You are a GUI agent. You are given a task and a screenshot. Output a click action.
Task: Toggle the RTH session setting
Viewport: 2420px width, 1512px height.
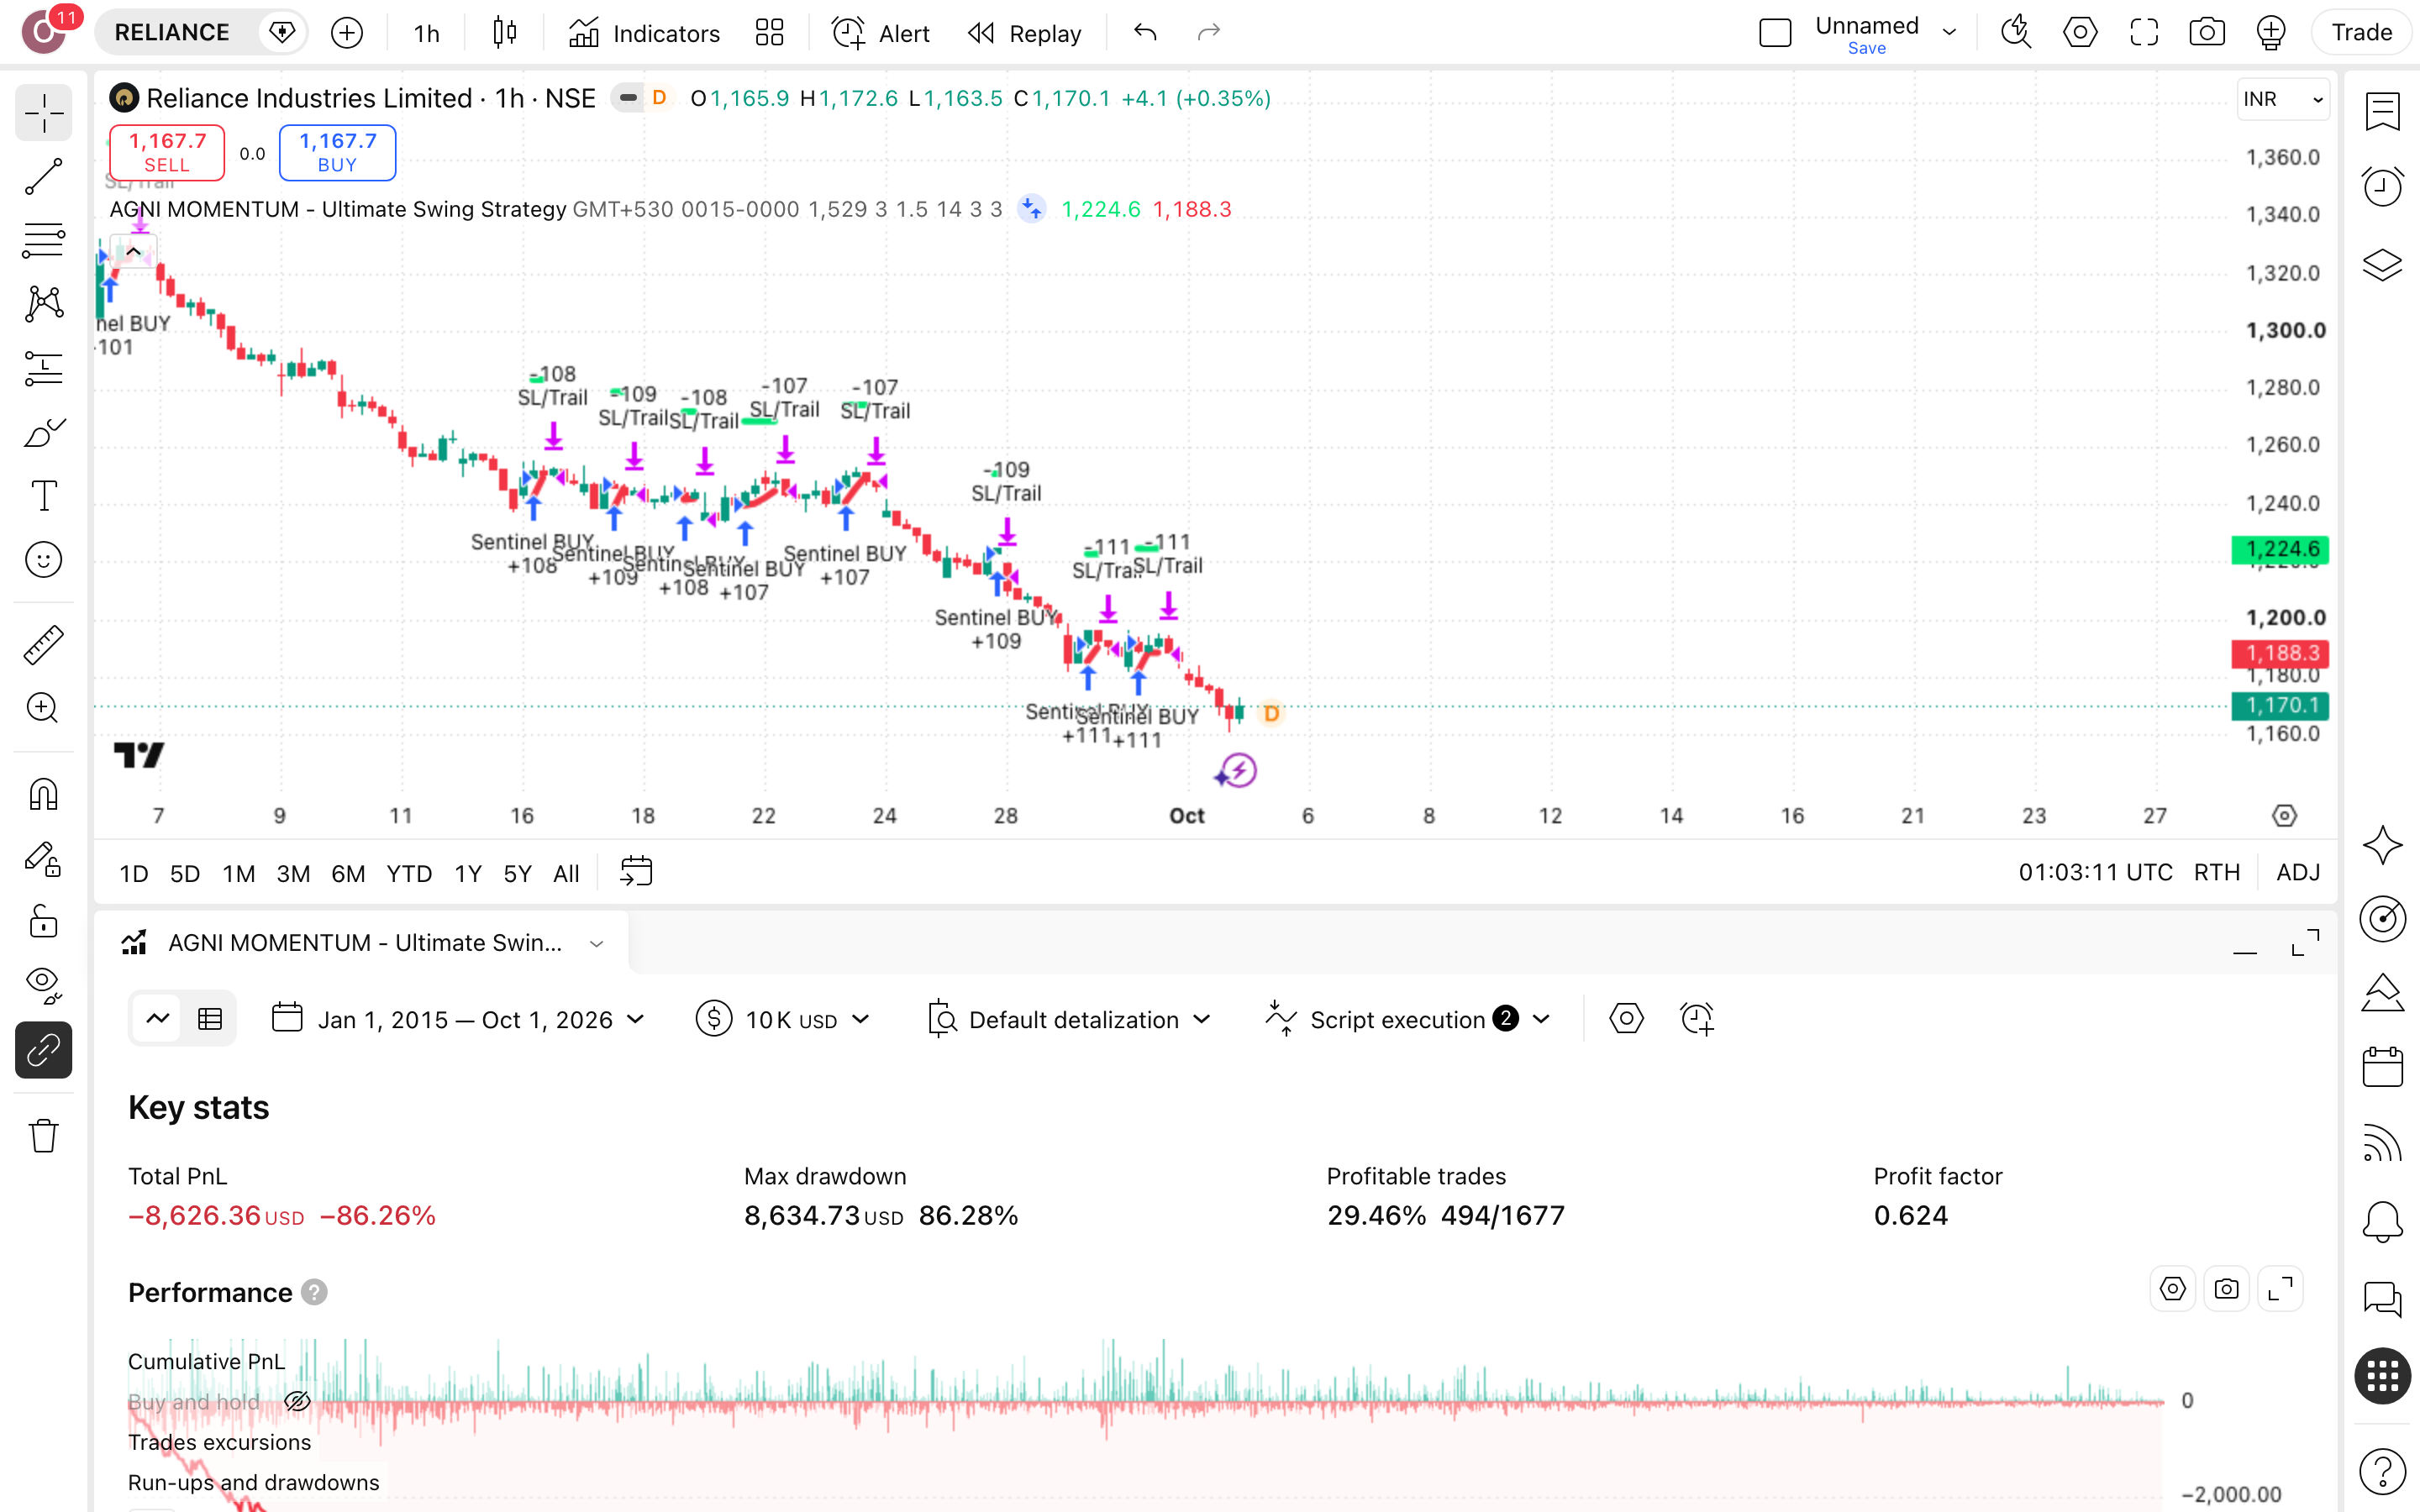(x=2217, y=873)
